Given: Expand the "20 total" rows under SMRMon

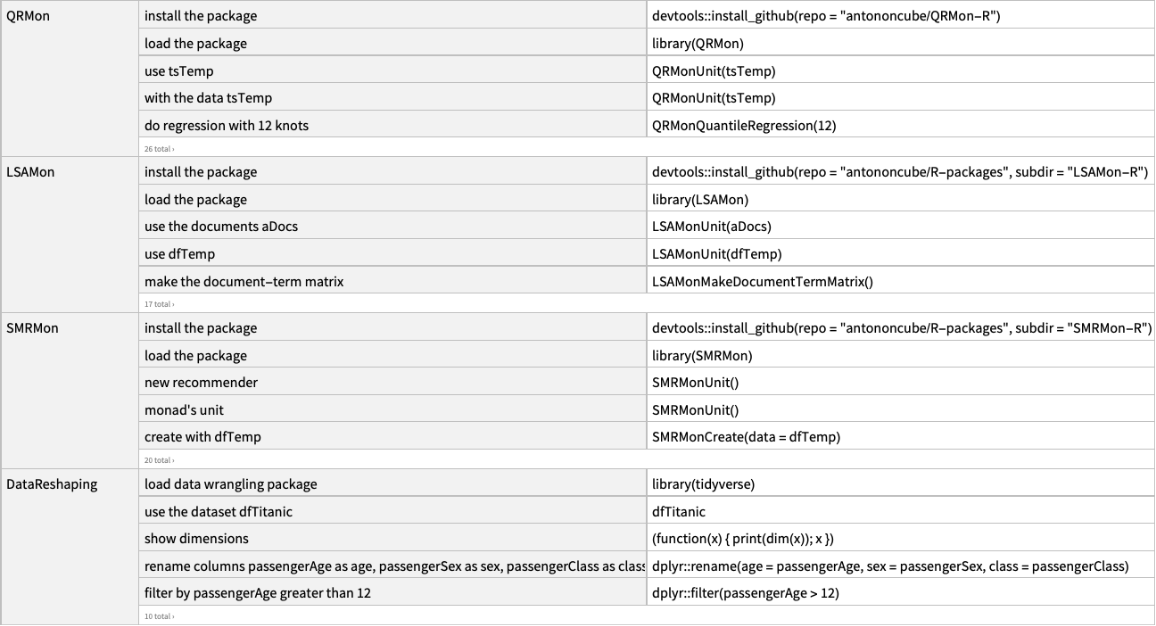Looking at the screenshot, I should coord(157,459).
